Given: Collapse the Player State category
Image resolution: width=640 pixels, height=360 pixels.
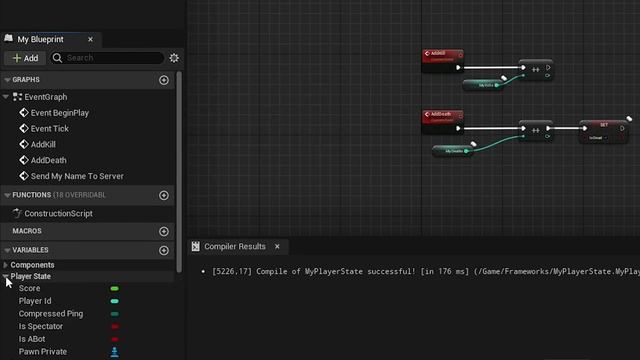Looking at the screenshot, I should tap(5, 276).
